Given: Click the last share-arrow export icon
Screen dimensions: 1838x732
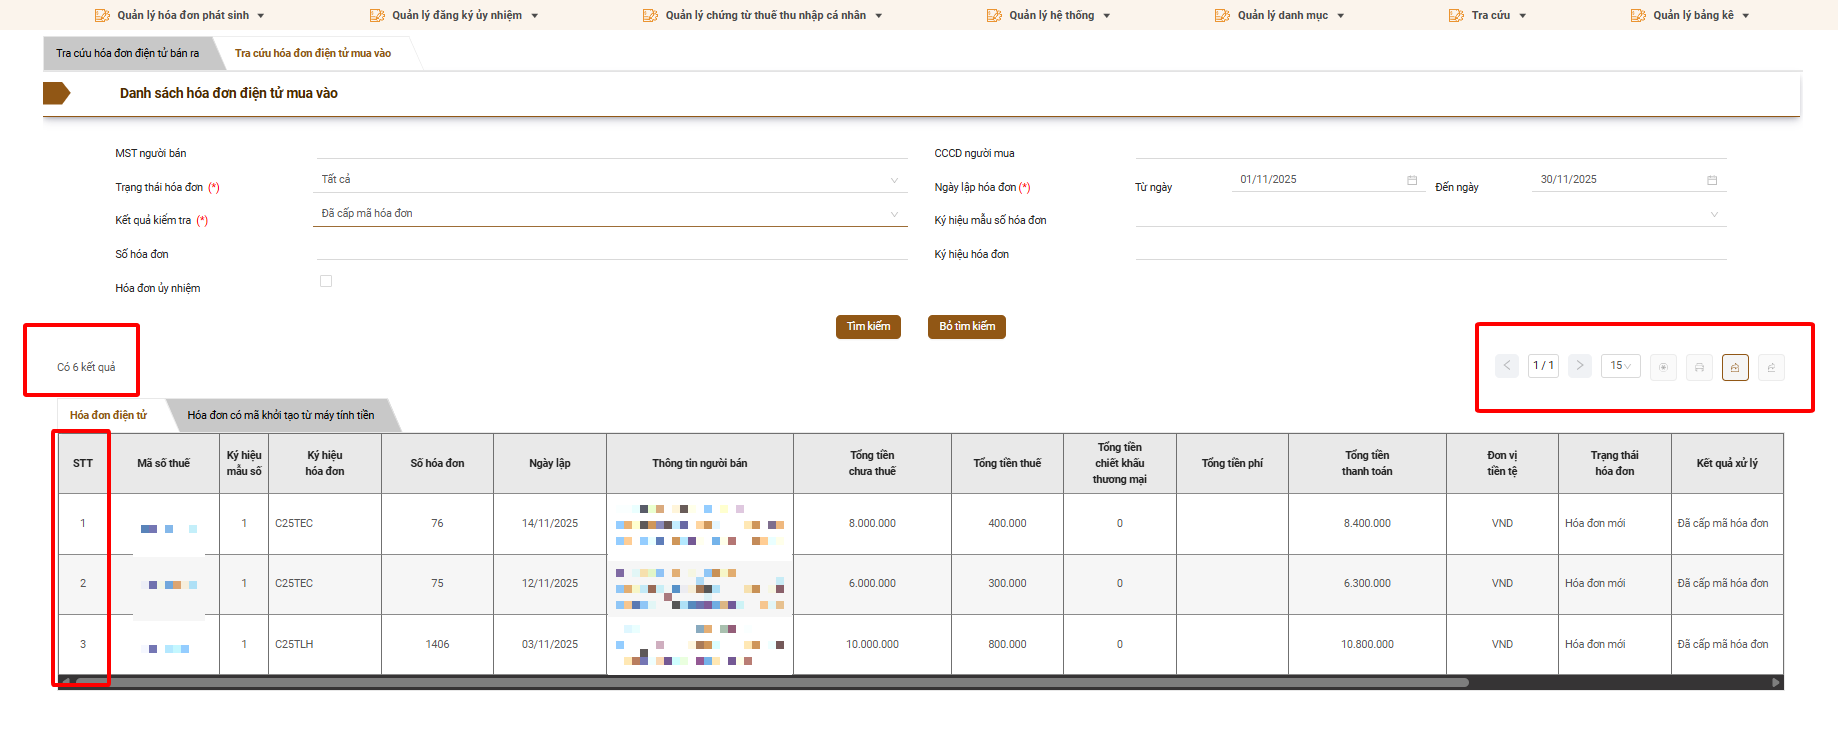Looking at the screenshot, I should [1771, 368].
